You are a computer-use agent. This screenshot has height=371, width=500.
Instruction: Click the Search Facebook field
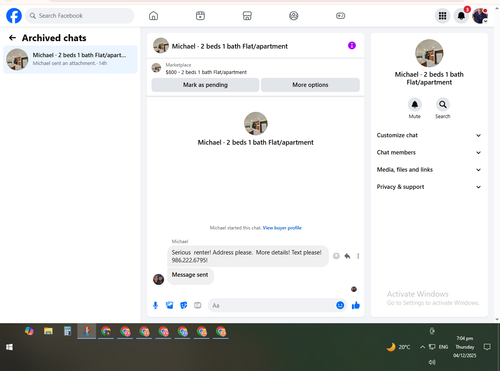pos(80,16)
